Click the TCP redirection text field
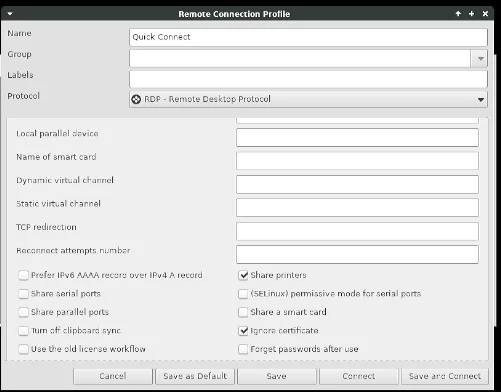 357,231
